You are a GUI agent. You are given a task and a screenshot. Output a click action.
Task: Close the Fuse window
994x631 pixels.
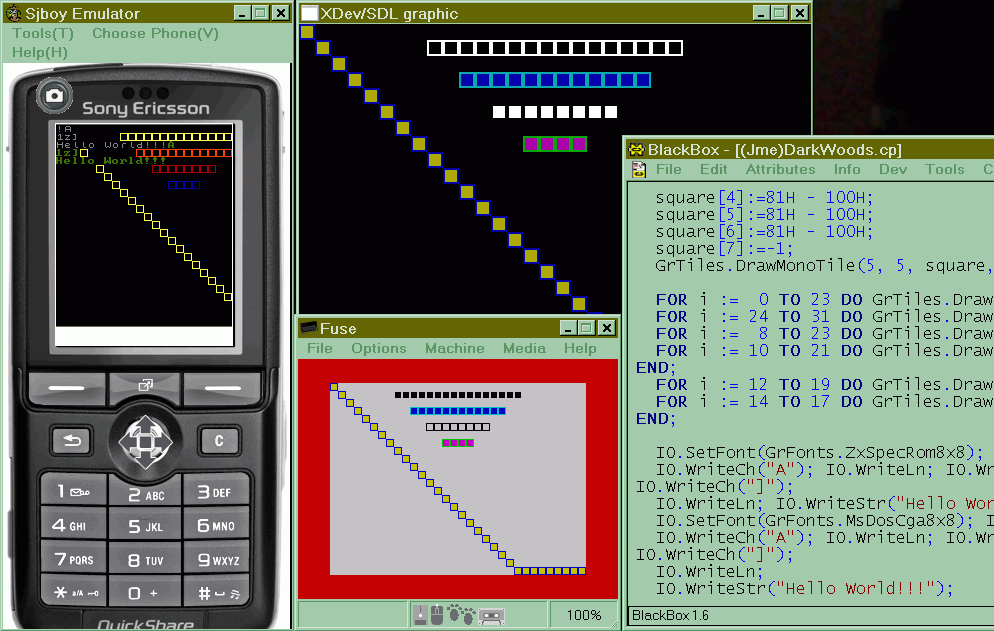pyautogui.click(x=607, y=328)
